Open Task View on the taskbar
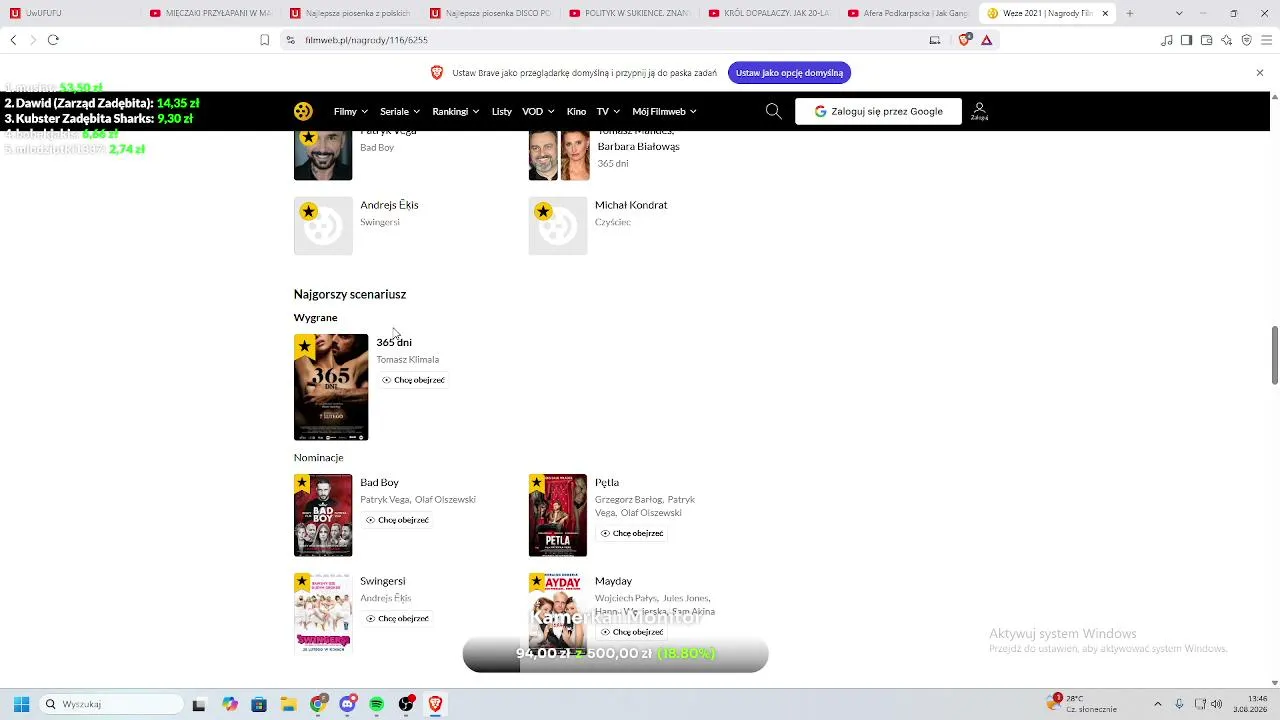 199,704
